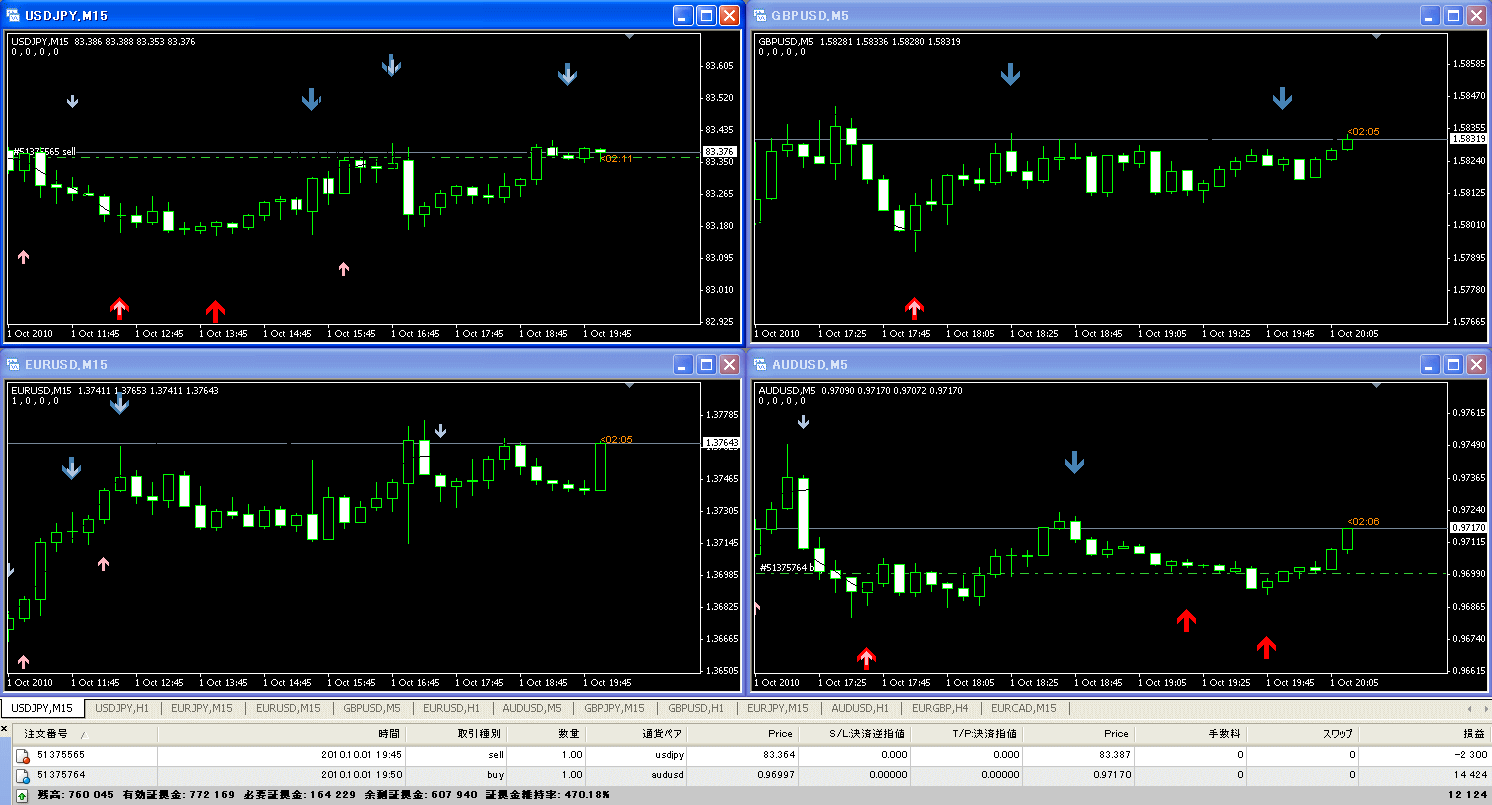This screenshot has width=1492, height=805.
Task: Click the 残高: 760 045 balance text
Action: [76, 794]
